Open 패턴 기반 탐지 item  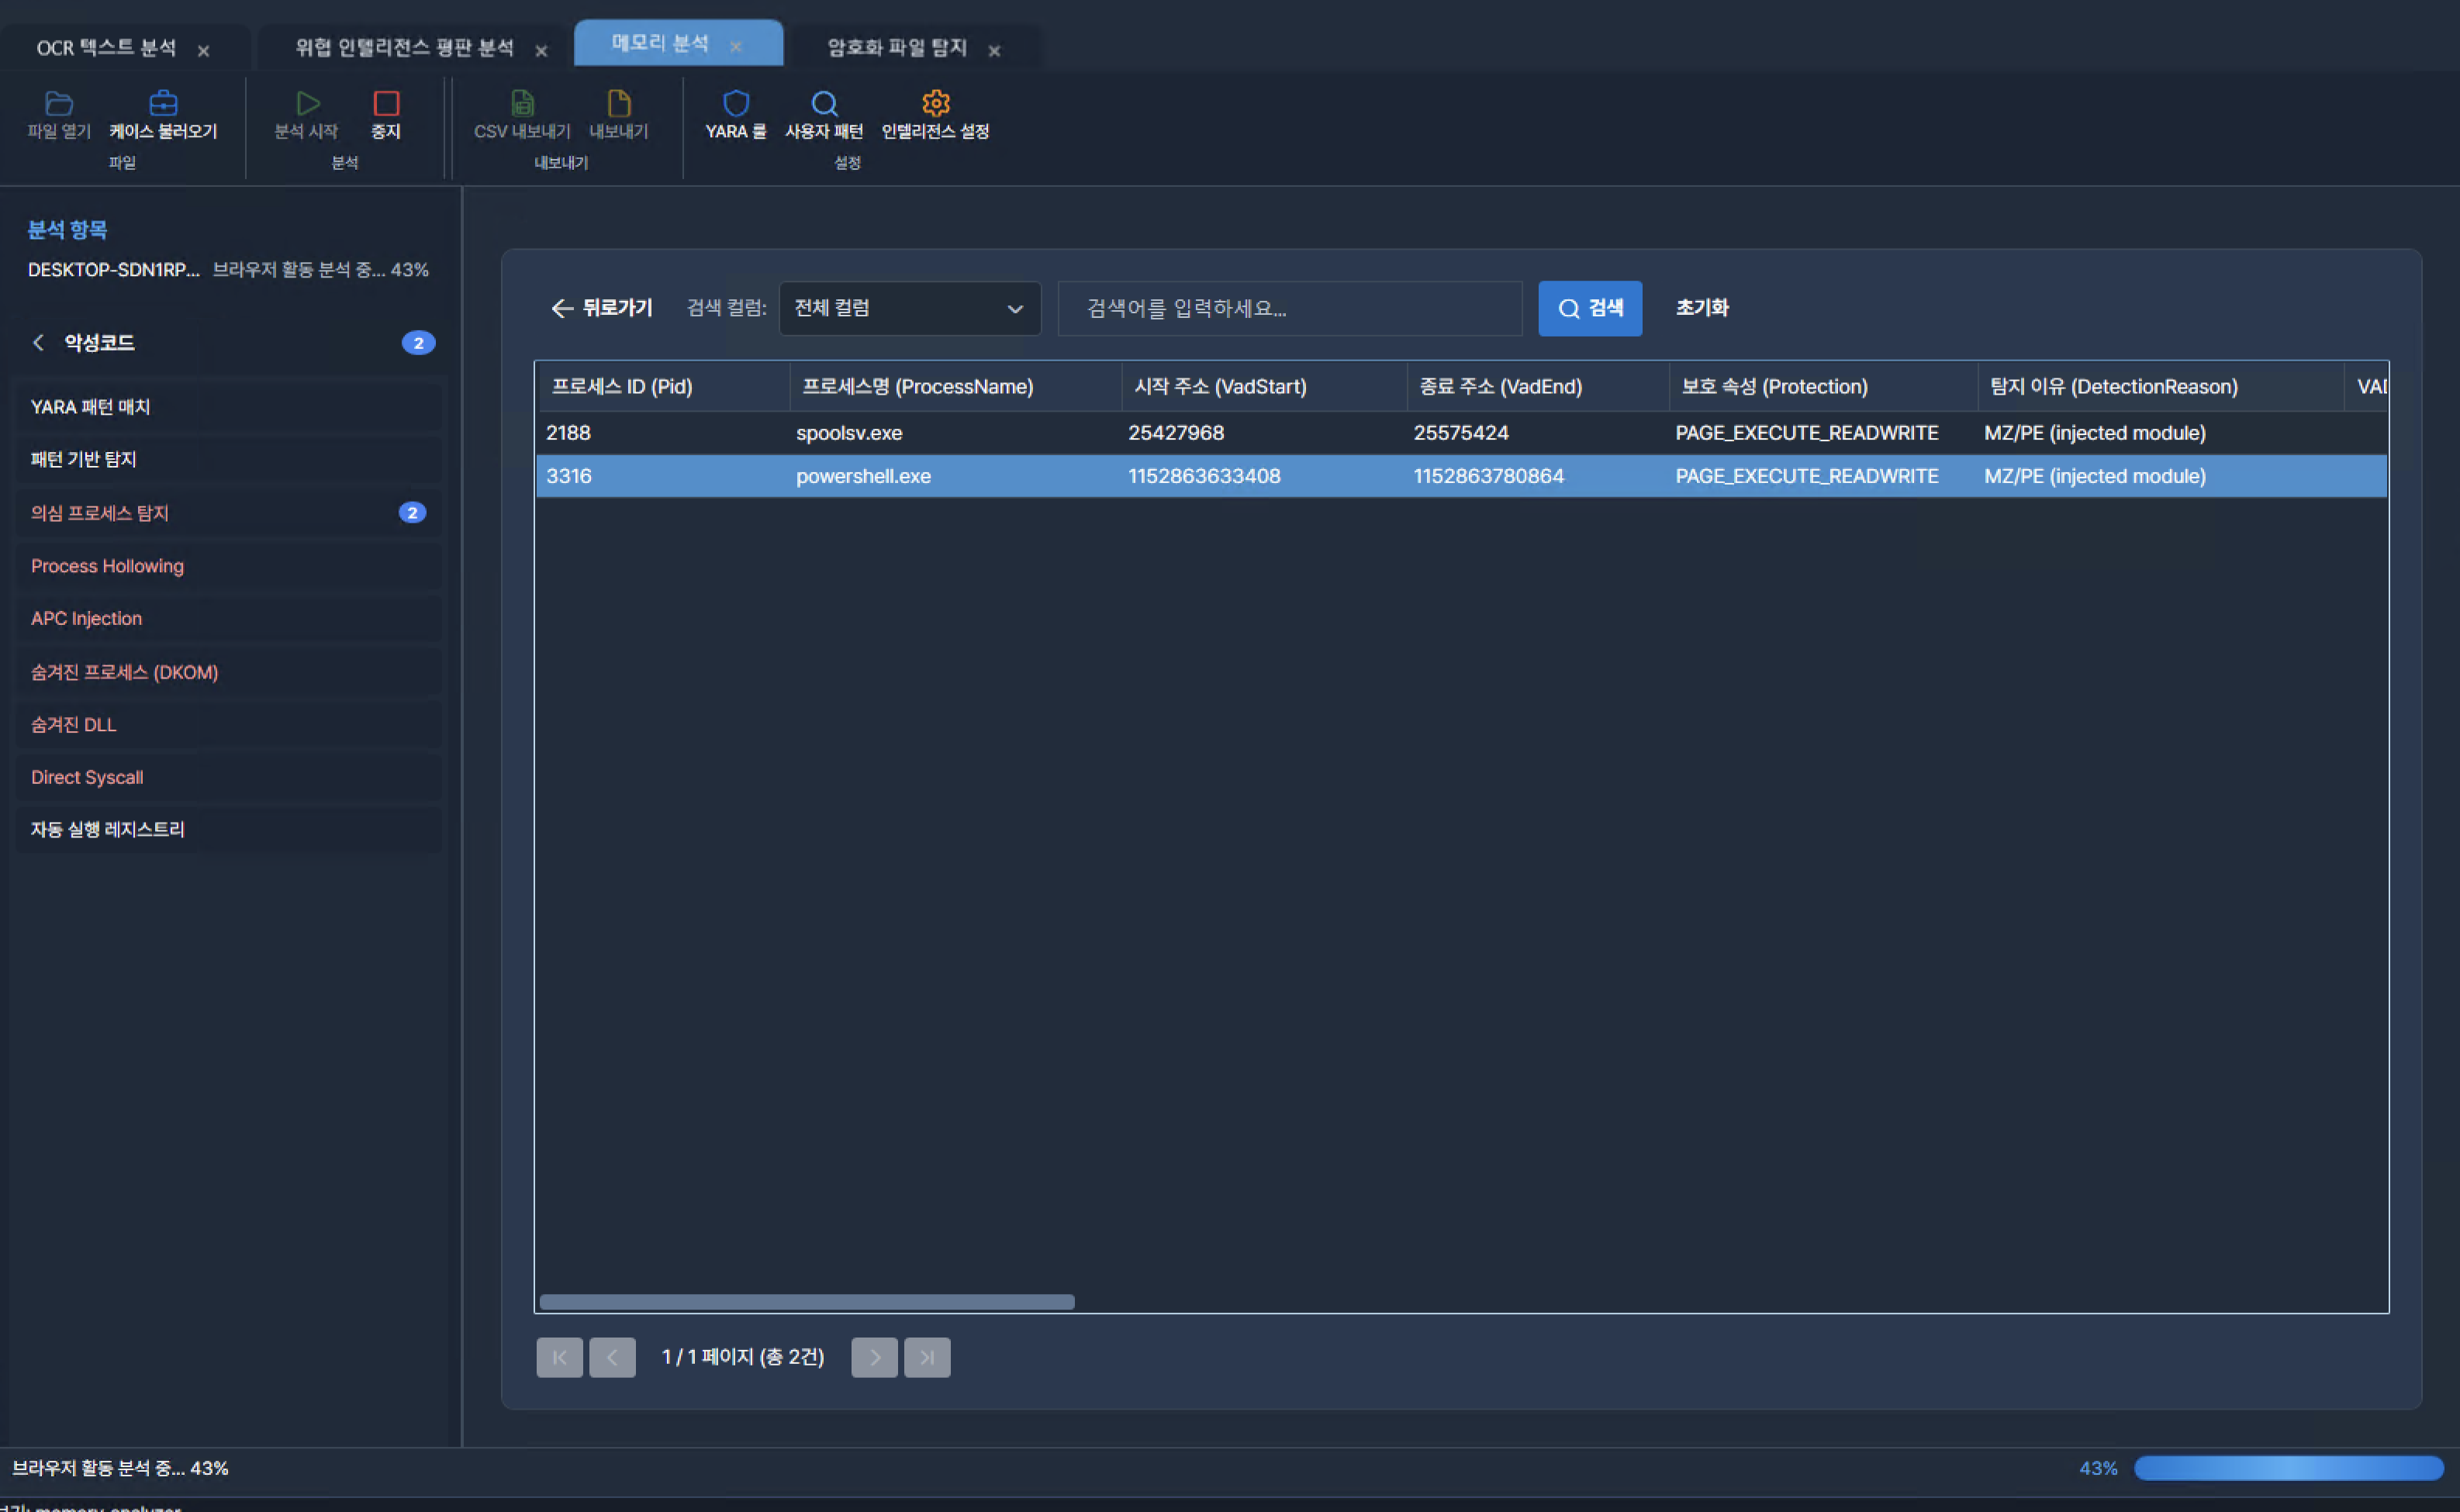click(x=228, y=459)
